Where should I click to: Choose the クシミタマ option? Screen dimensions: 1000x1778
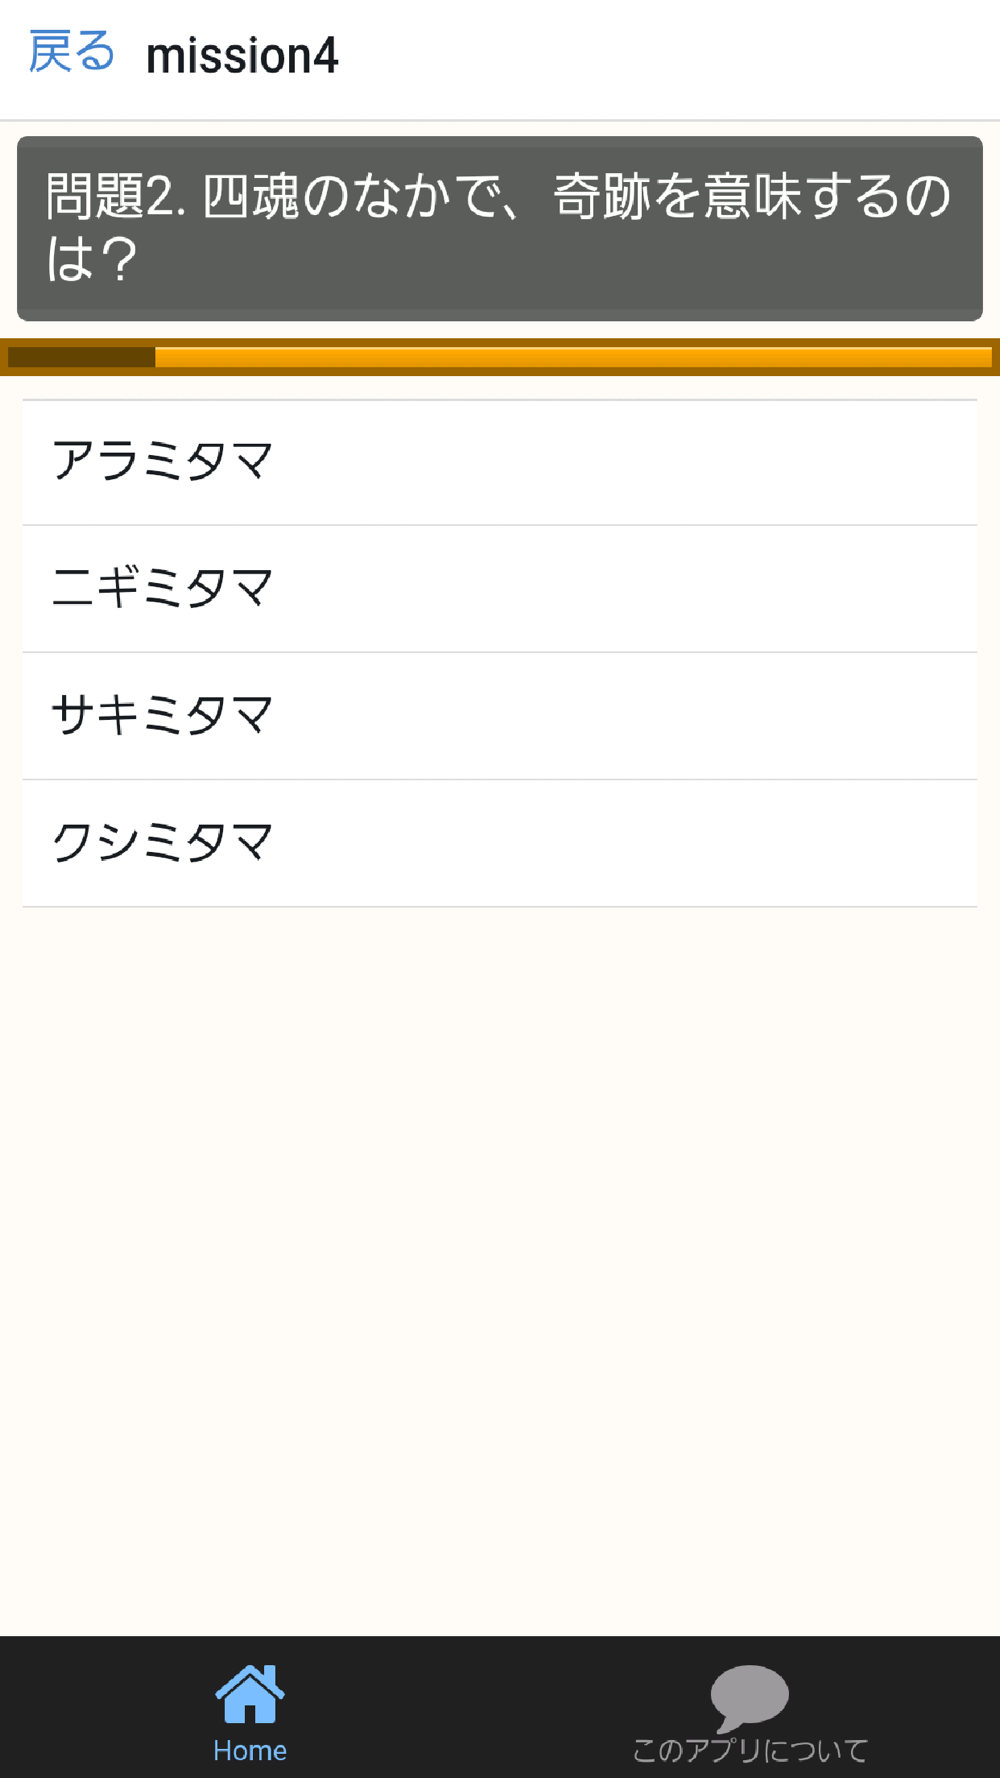point(500,843)
